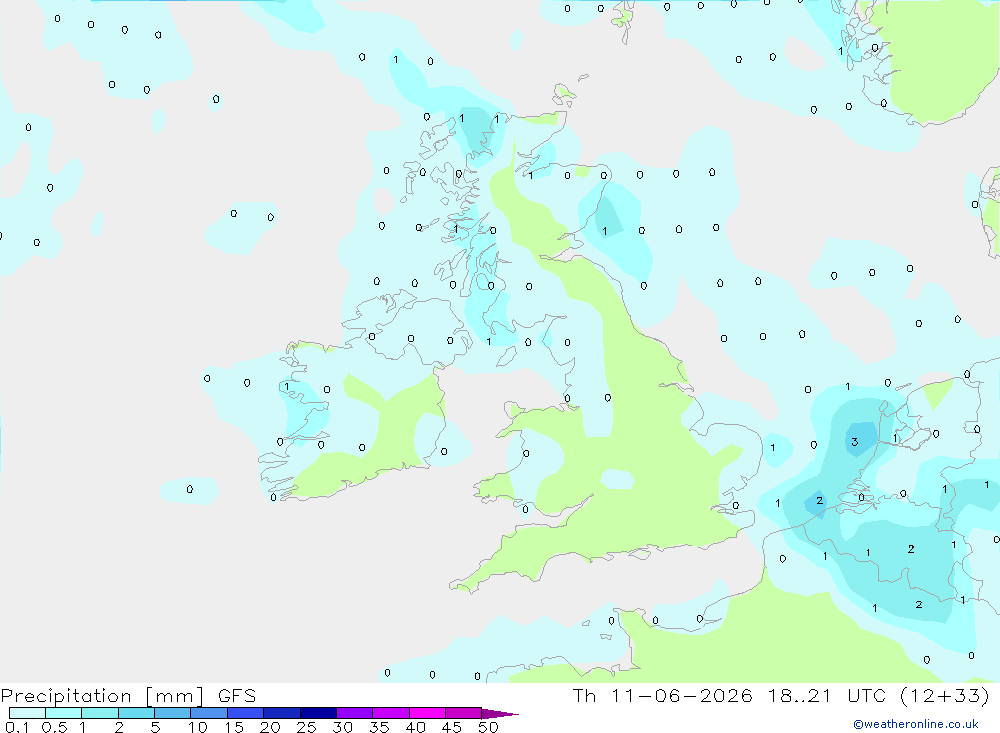1000x733 pixels.
Task: Click the '0.5' color scale label
Action: coord(54,727)
